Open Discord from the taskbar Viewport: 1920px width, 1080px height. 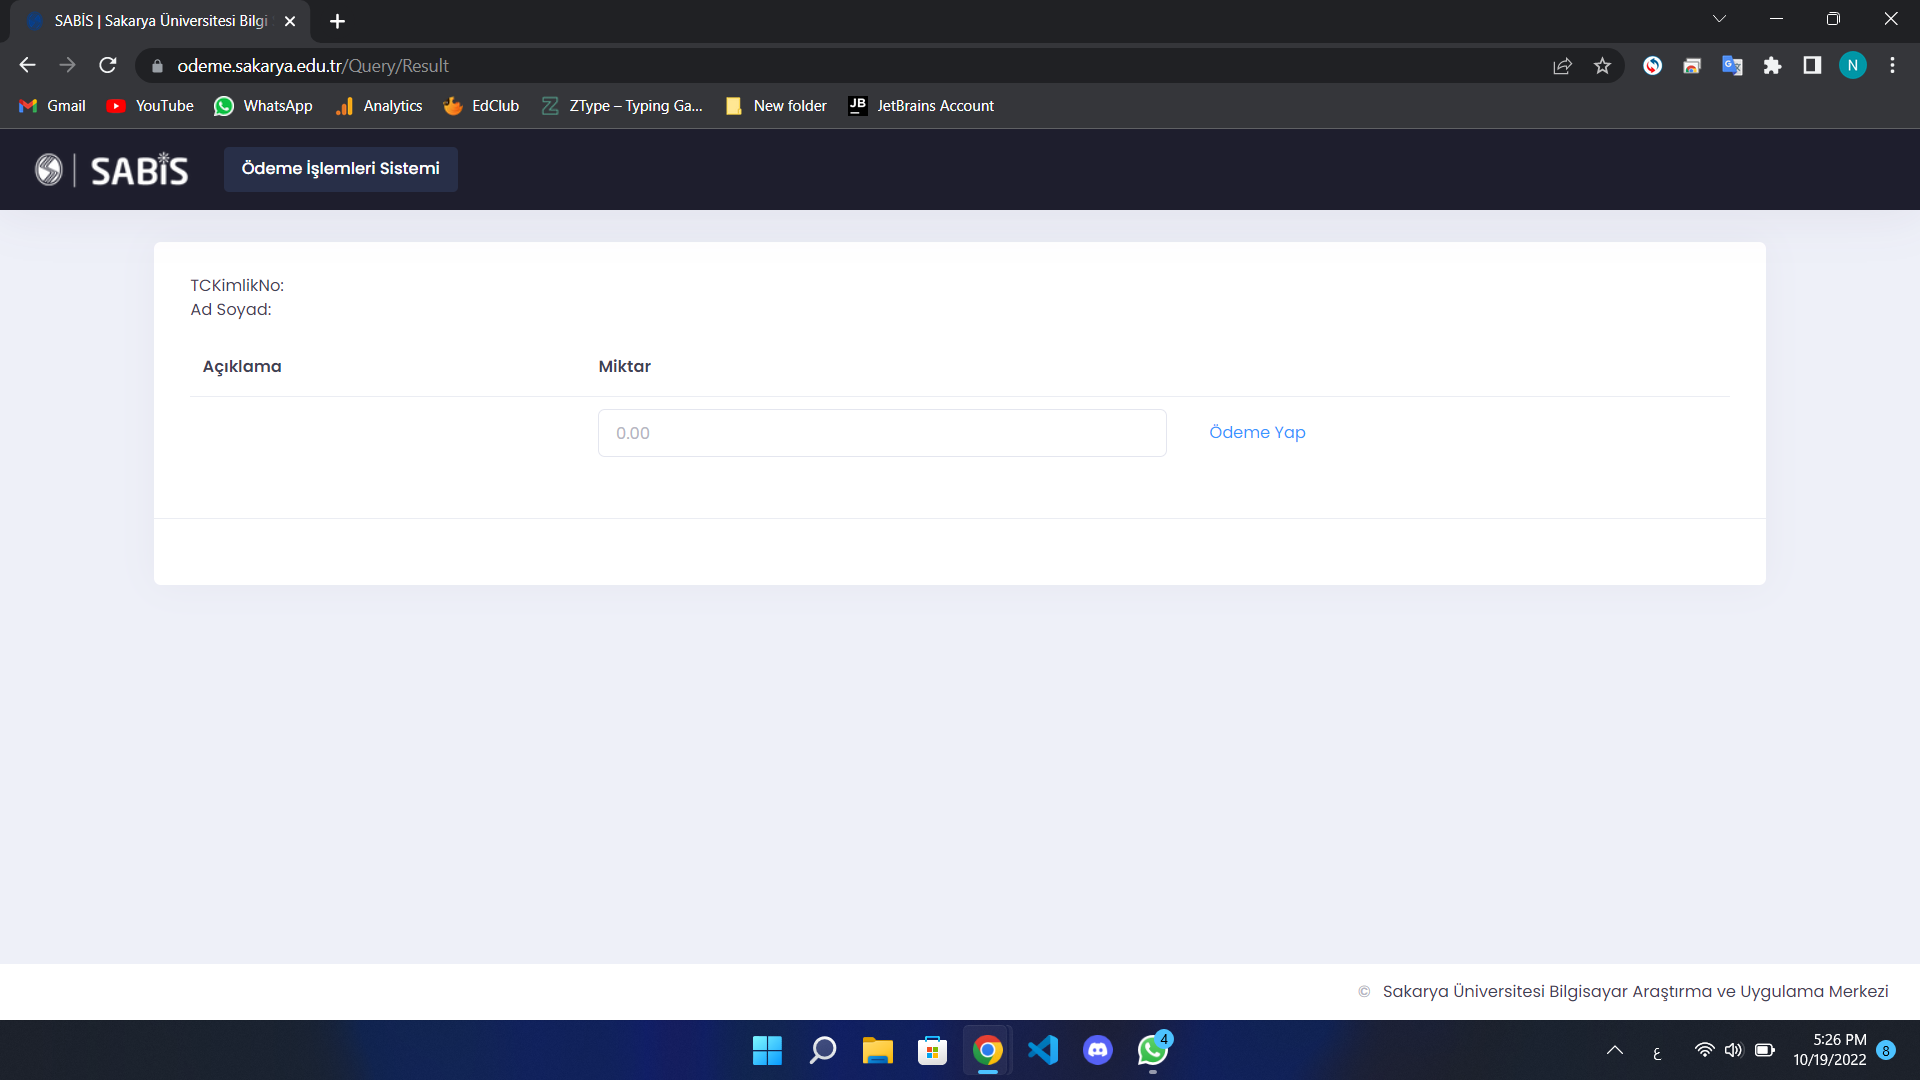[1098, 1050]
